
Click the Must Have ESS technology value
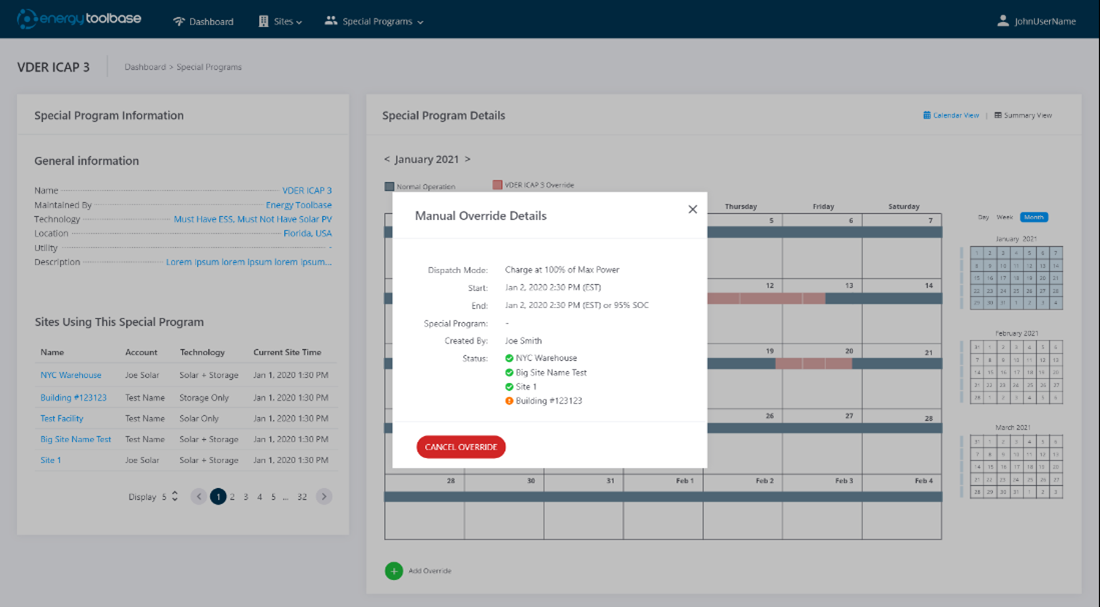coord(253,220)
